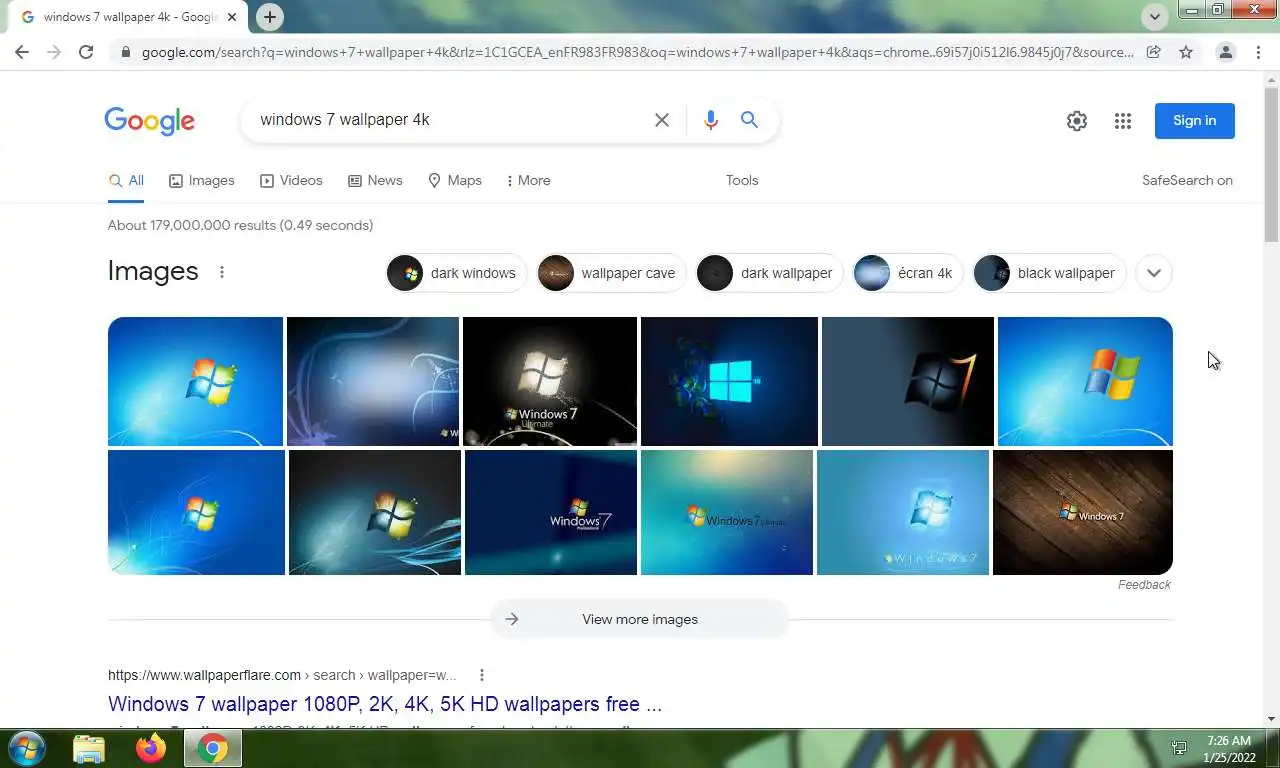Screen dimensions: 1280x768
Task: Select the 'wallpaper cave' filter chip
Action: [611, 273]
